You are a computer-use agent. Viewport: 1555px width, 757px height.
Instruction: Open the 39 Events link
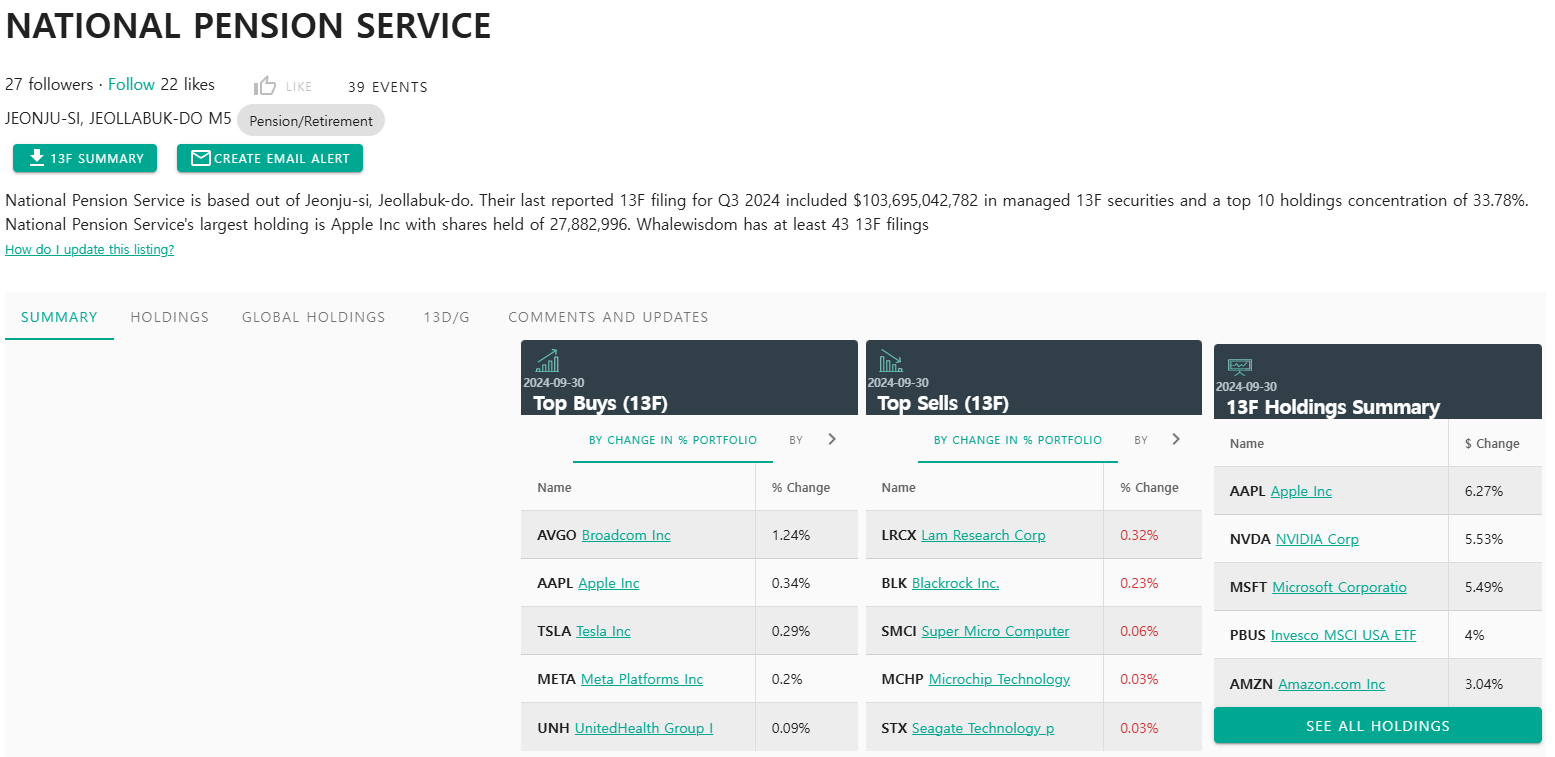388,87
